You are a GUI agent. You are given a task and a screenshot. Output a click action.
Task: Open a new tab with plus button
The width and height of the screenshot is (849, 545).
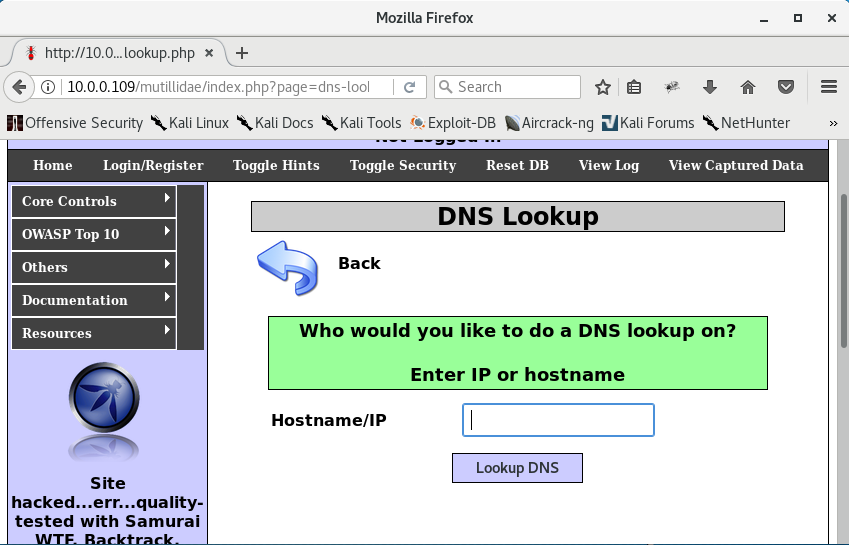pyautogui.click(x=242, y=53)
